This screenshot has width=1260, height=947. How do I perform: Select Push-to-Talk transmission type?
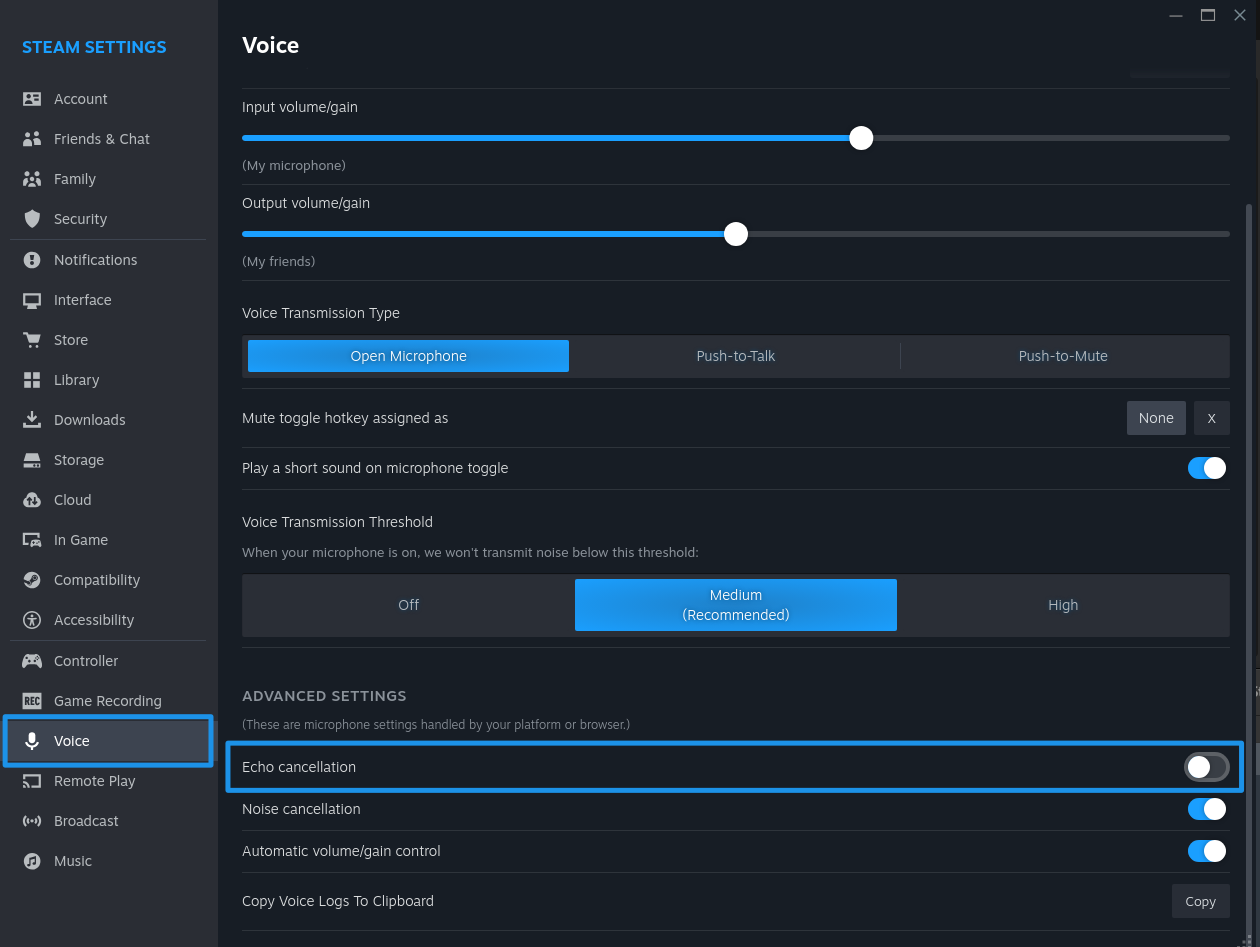click(736, 356)
